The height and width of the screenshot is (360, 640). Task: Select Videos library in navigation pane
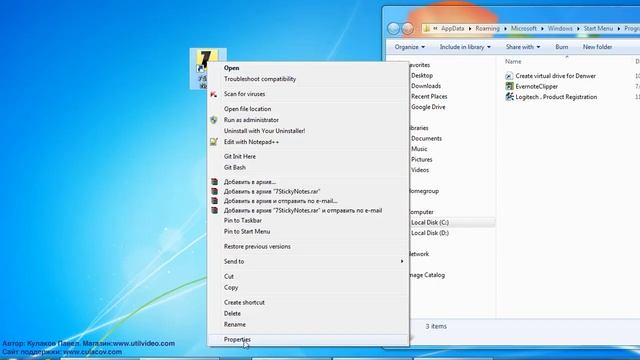pyautogui.click(x=420, y=170)
